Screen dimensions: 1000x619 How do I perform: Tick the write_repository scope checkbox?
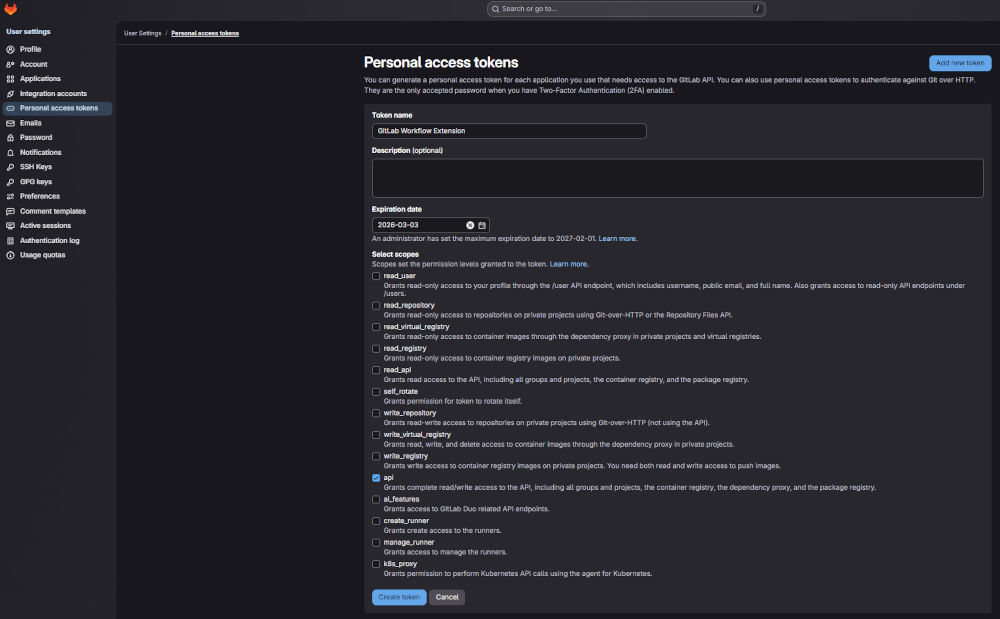[x=376, y=413]
